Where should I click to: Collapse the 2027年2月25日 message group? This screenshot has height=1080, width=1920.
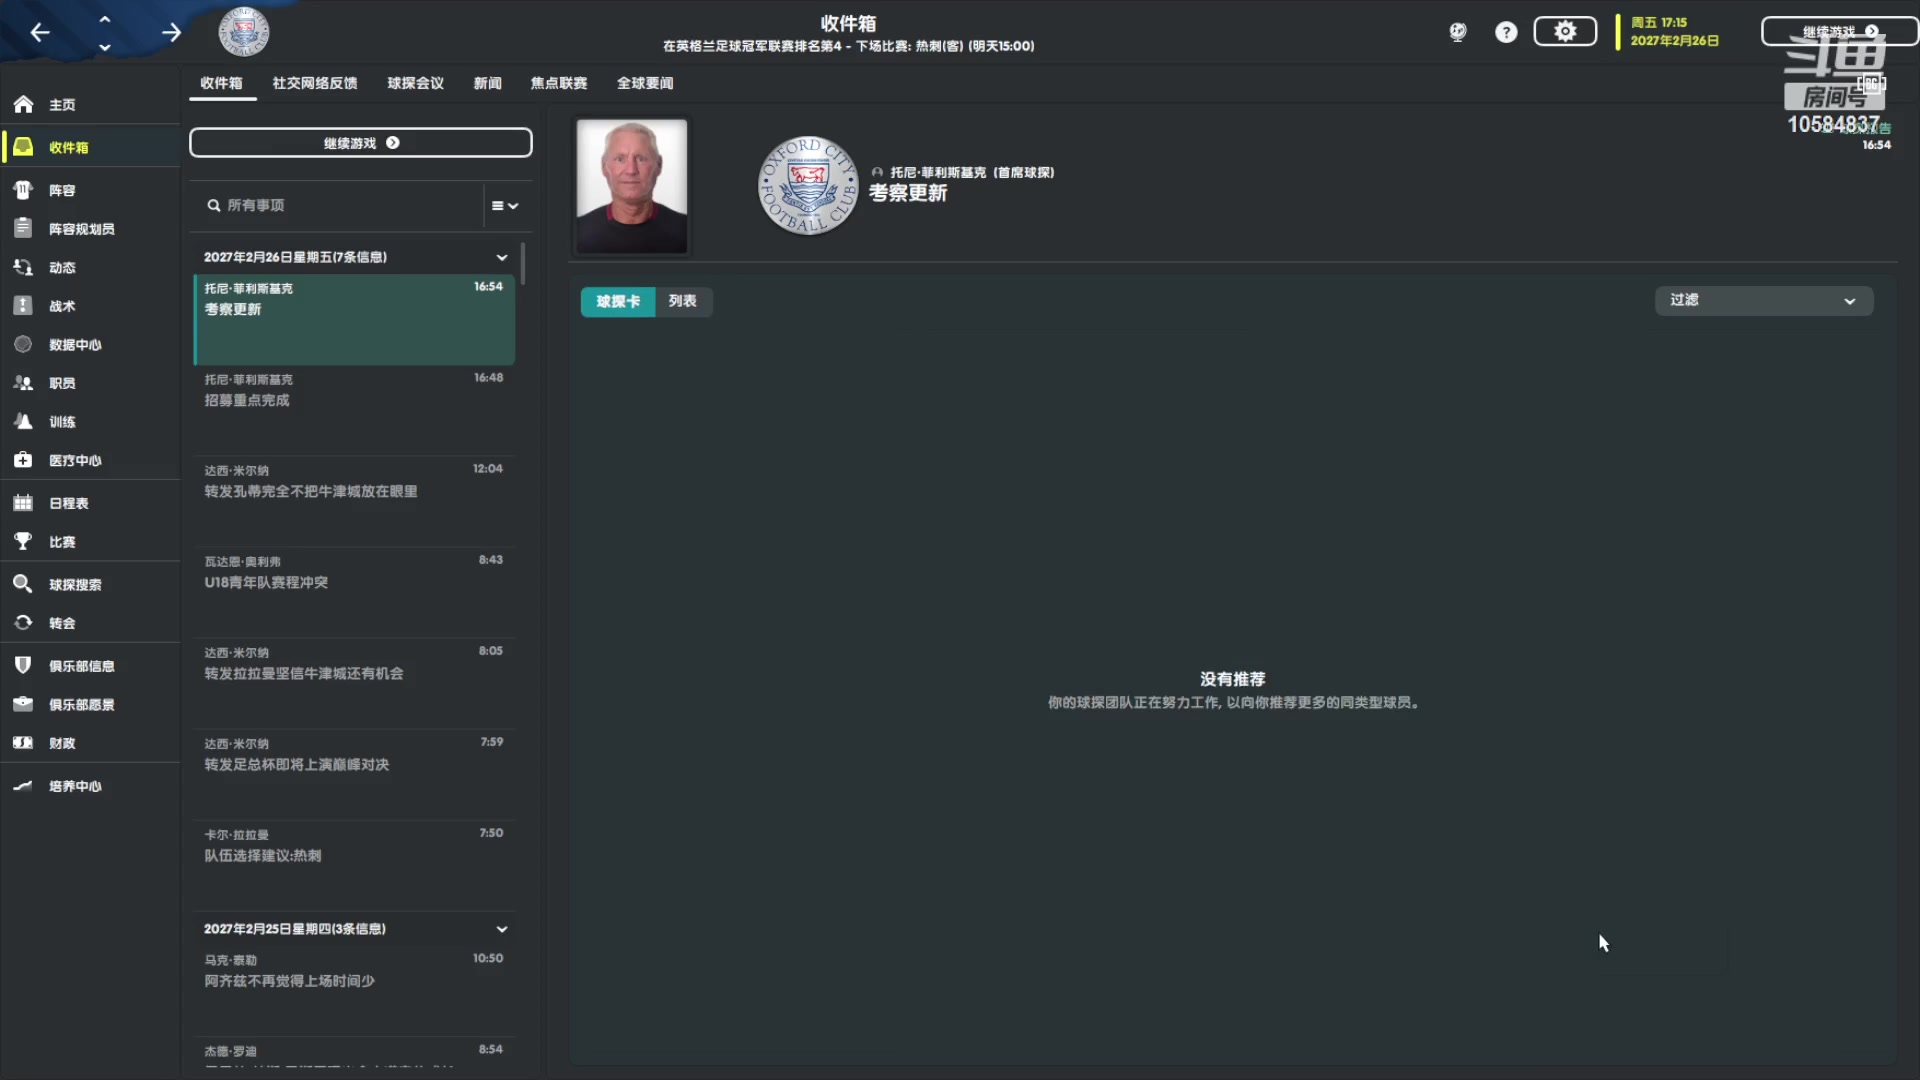point(502,929)
